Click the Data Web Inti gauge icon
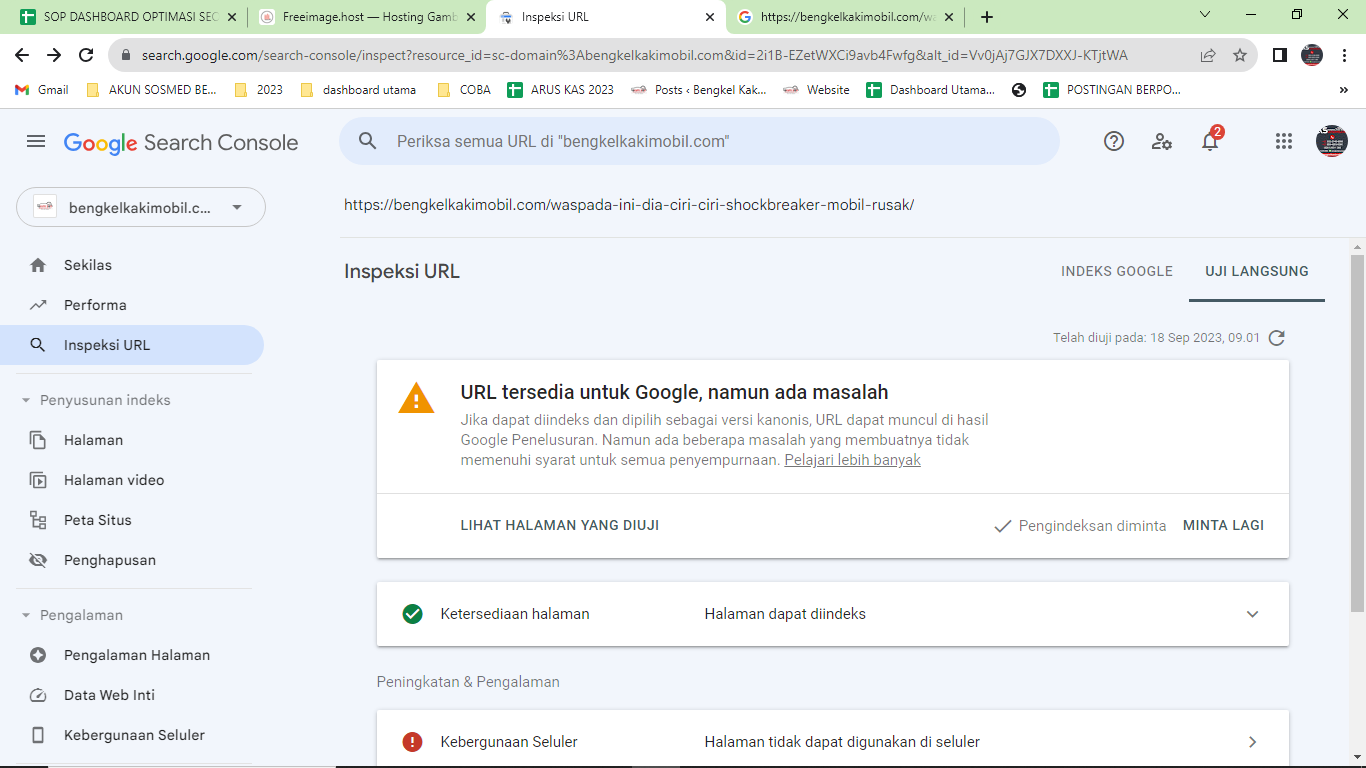 (x=38, y=695)
